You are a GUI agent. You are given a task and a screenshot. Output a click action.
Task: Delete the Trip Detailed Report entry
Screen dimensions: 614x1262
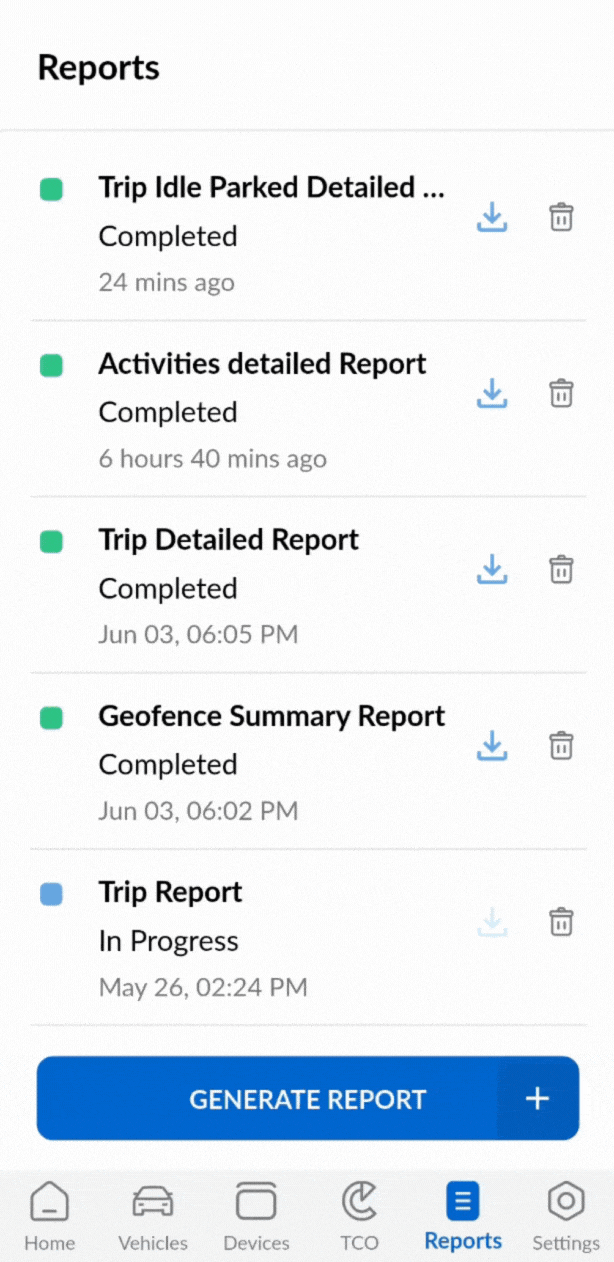click(x=562, y=569)
